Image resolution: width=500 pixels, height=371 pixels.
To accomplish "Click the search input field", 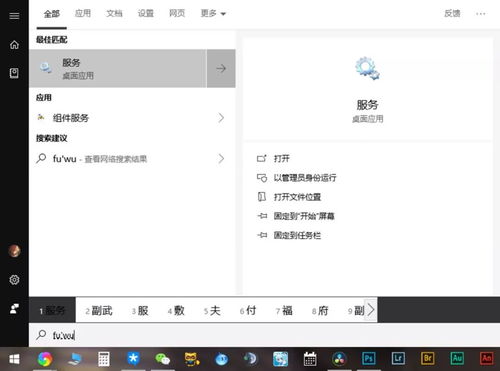I will [x=263, y=335].
